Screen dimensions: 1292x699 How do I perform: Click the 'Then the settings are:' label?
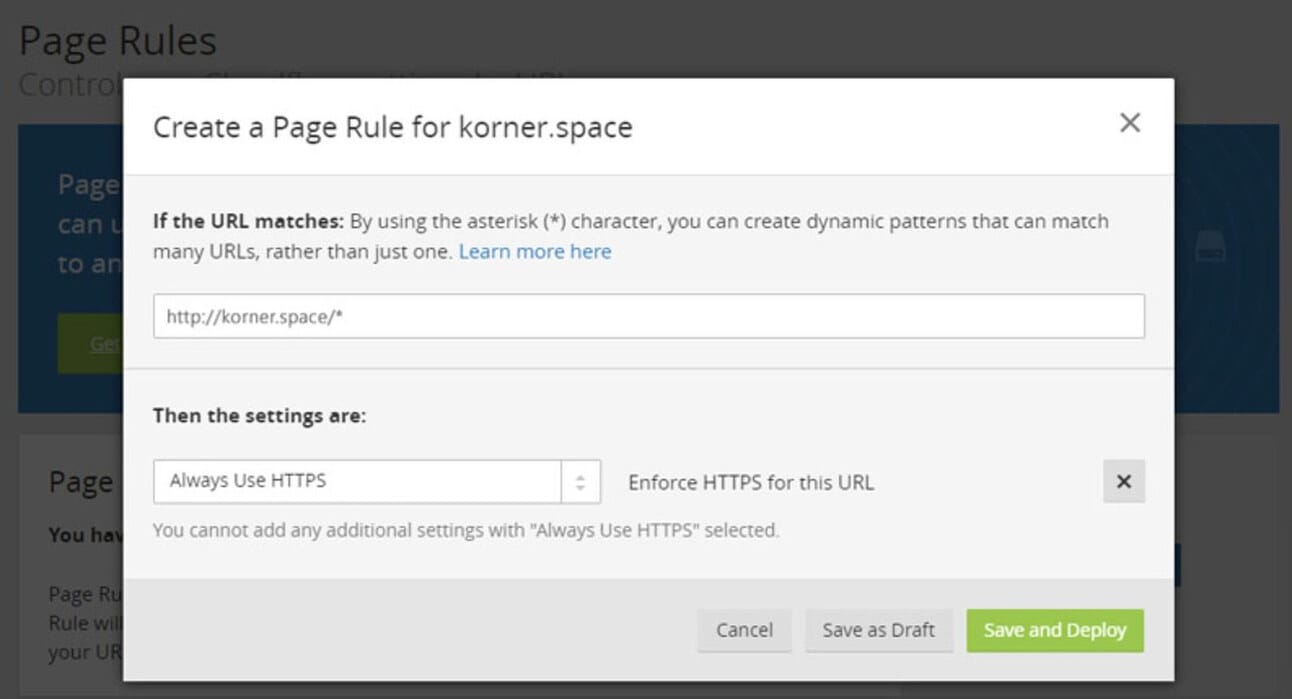(x=259, y=415)
